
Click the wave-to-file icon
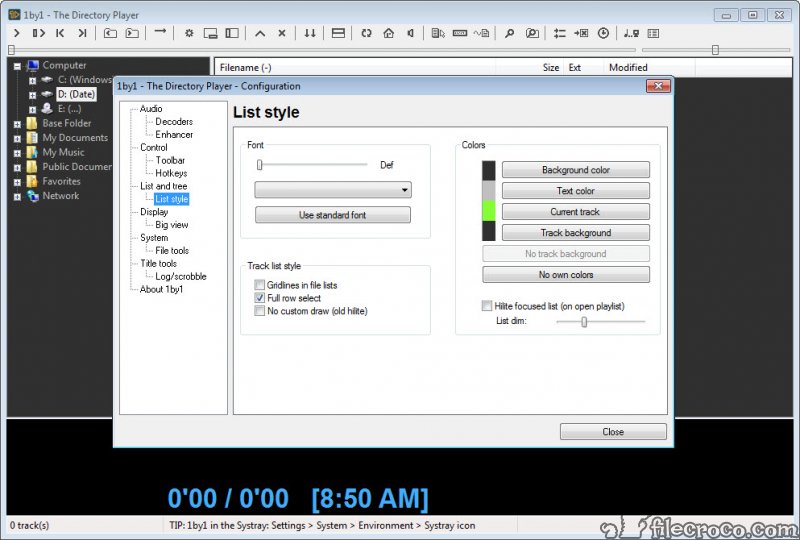tap(481, 33)
